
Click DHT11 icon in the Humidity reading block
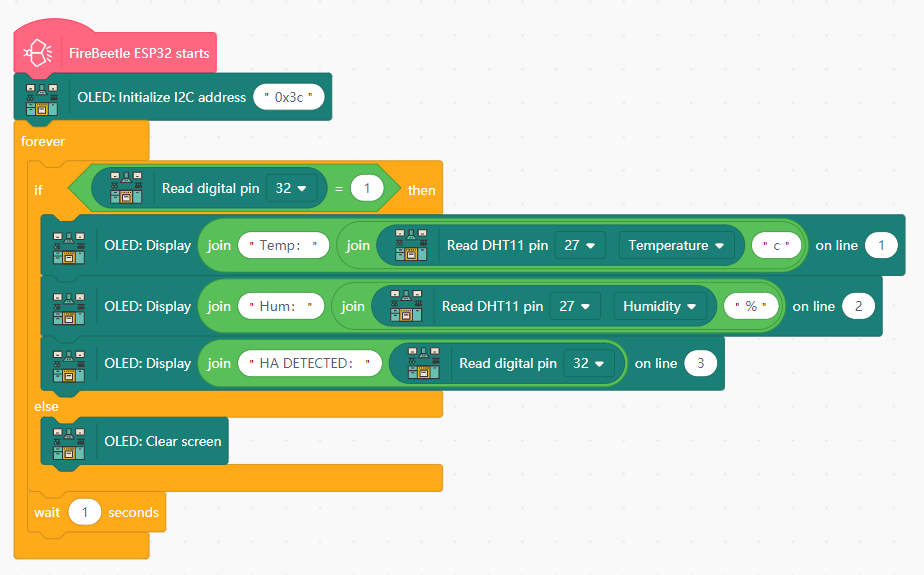click(406, 306)
